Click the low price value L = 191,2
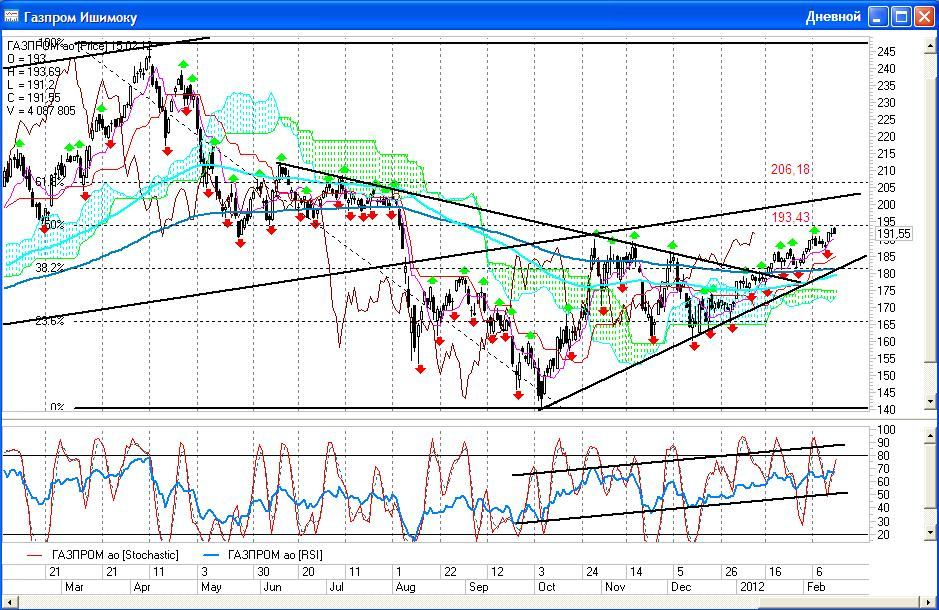Screen dimensions: 939x610 [31, 85]
